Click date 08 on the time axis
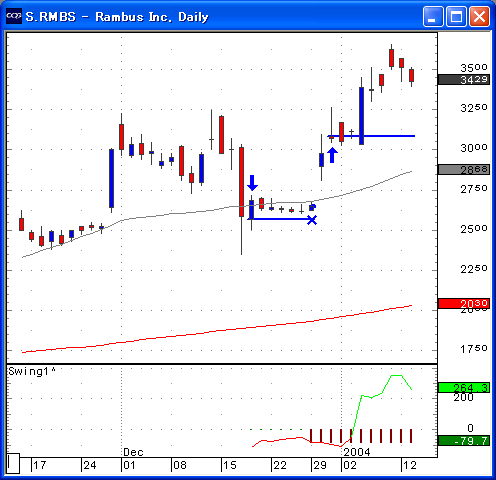The image size is (496, 480). 180,465
